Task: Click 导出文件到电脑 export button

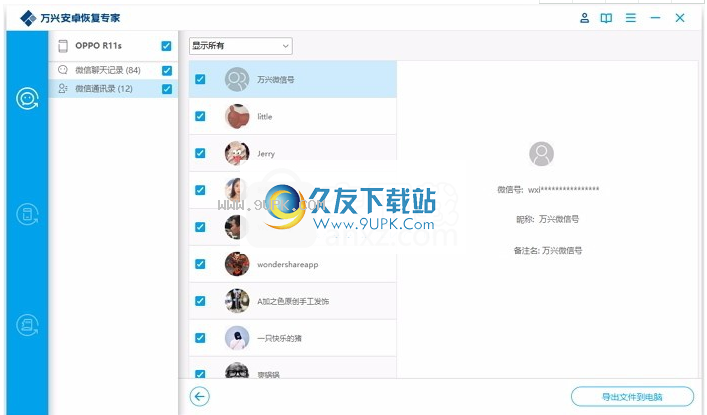Action: pyautogui.click(x=632, y=397)
